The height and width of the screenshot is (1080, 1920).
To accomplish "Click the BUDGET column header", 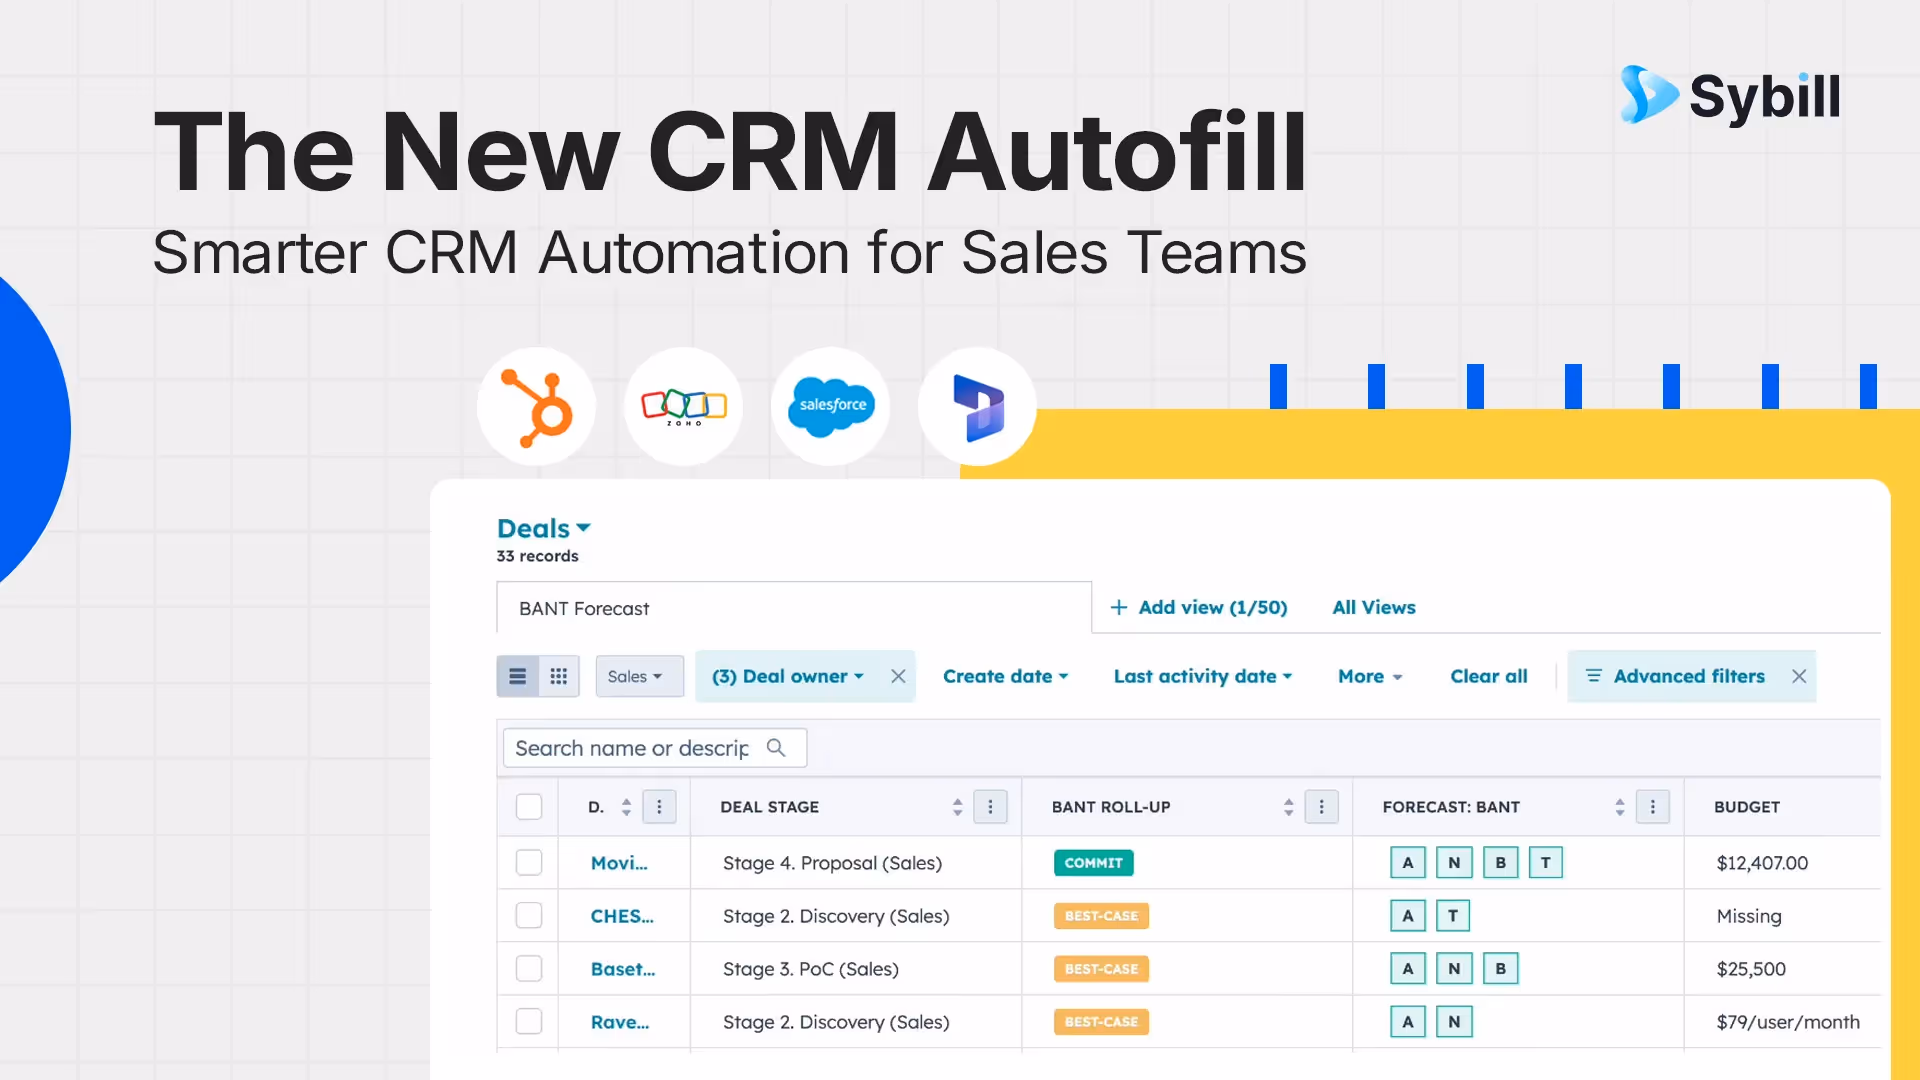I will tap(1747, 807).
